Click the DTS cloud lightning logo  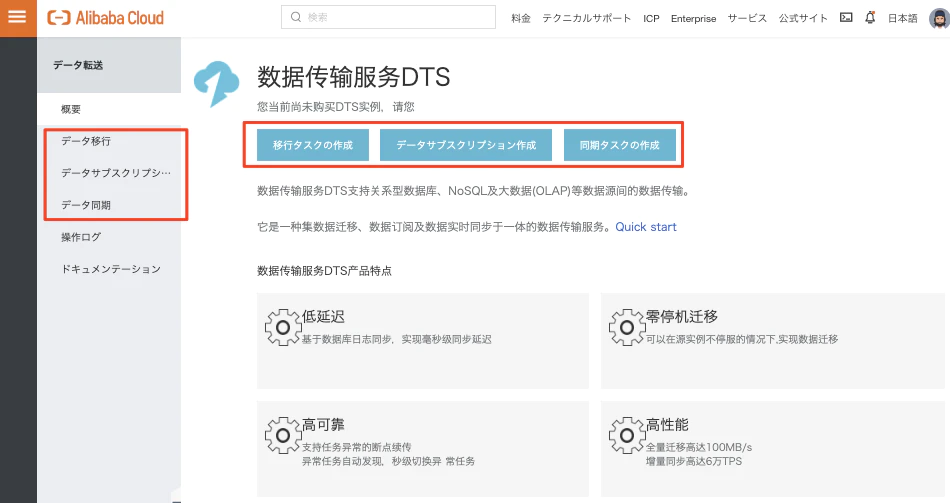pos(216,84)
